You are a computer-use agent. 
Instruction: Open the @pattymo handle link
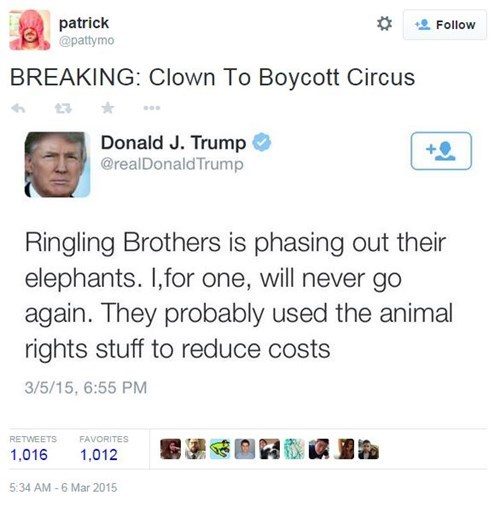click(87, 40)
